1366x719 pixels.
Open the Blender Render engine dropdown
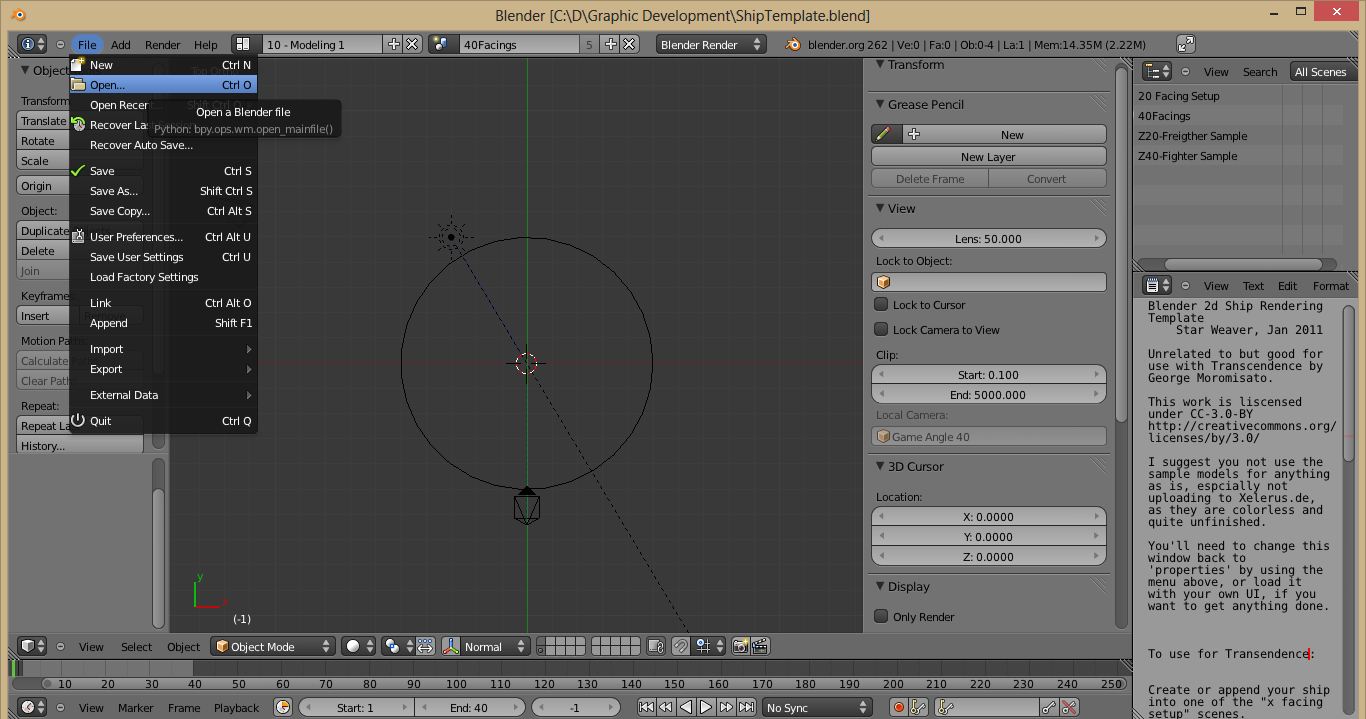point(711,44)
